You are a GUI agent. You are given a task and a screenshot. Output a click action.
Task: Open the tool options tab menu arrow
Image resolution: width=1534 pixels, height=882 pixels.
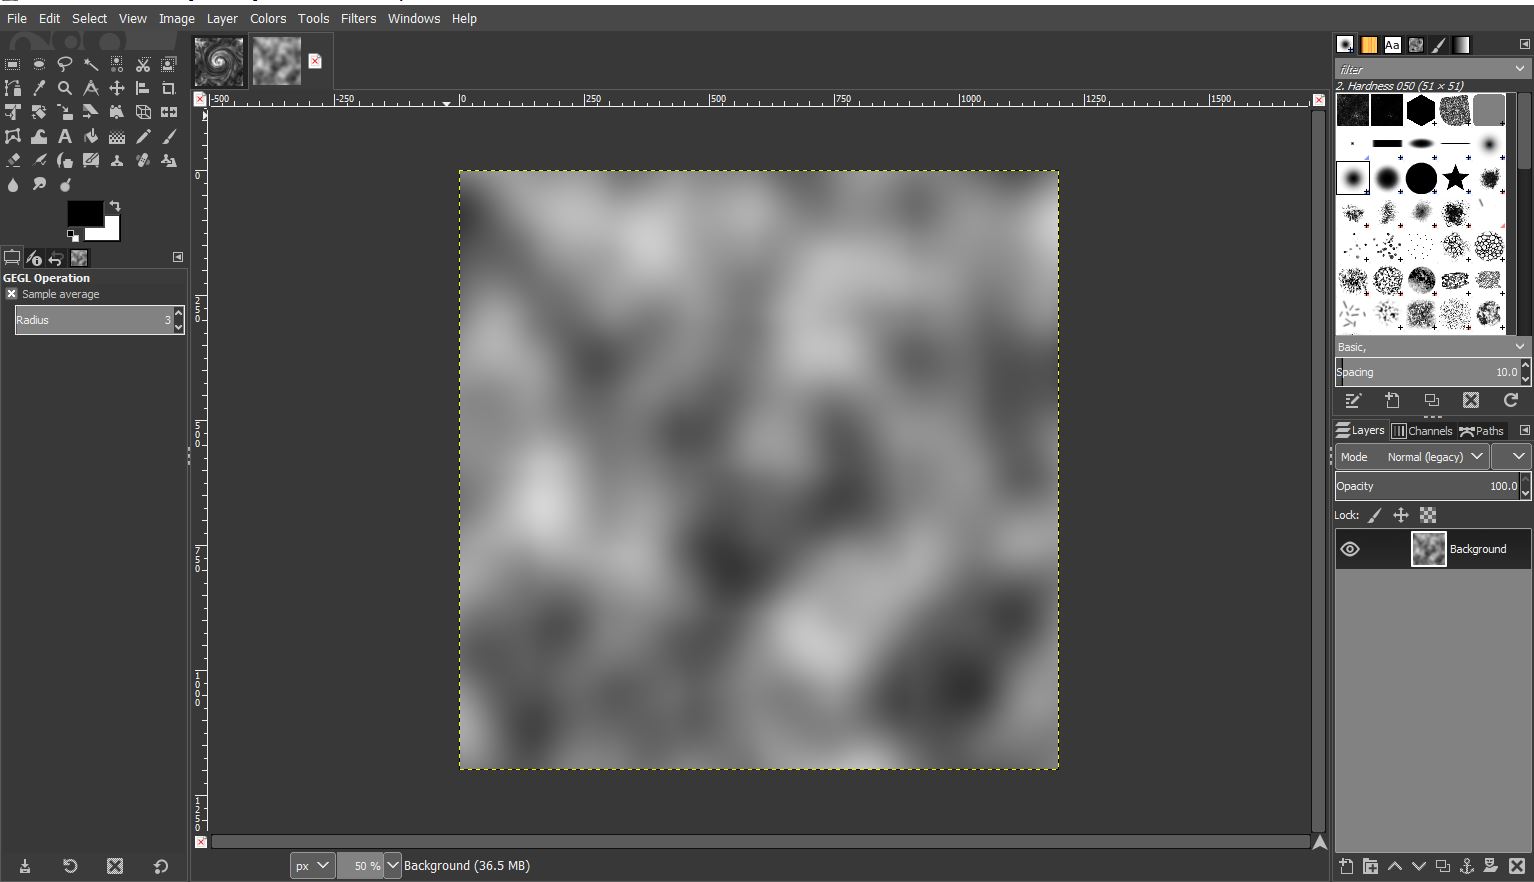point(178,257)
